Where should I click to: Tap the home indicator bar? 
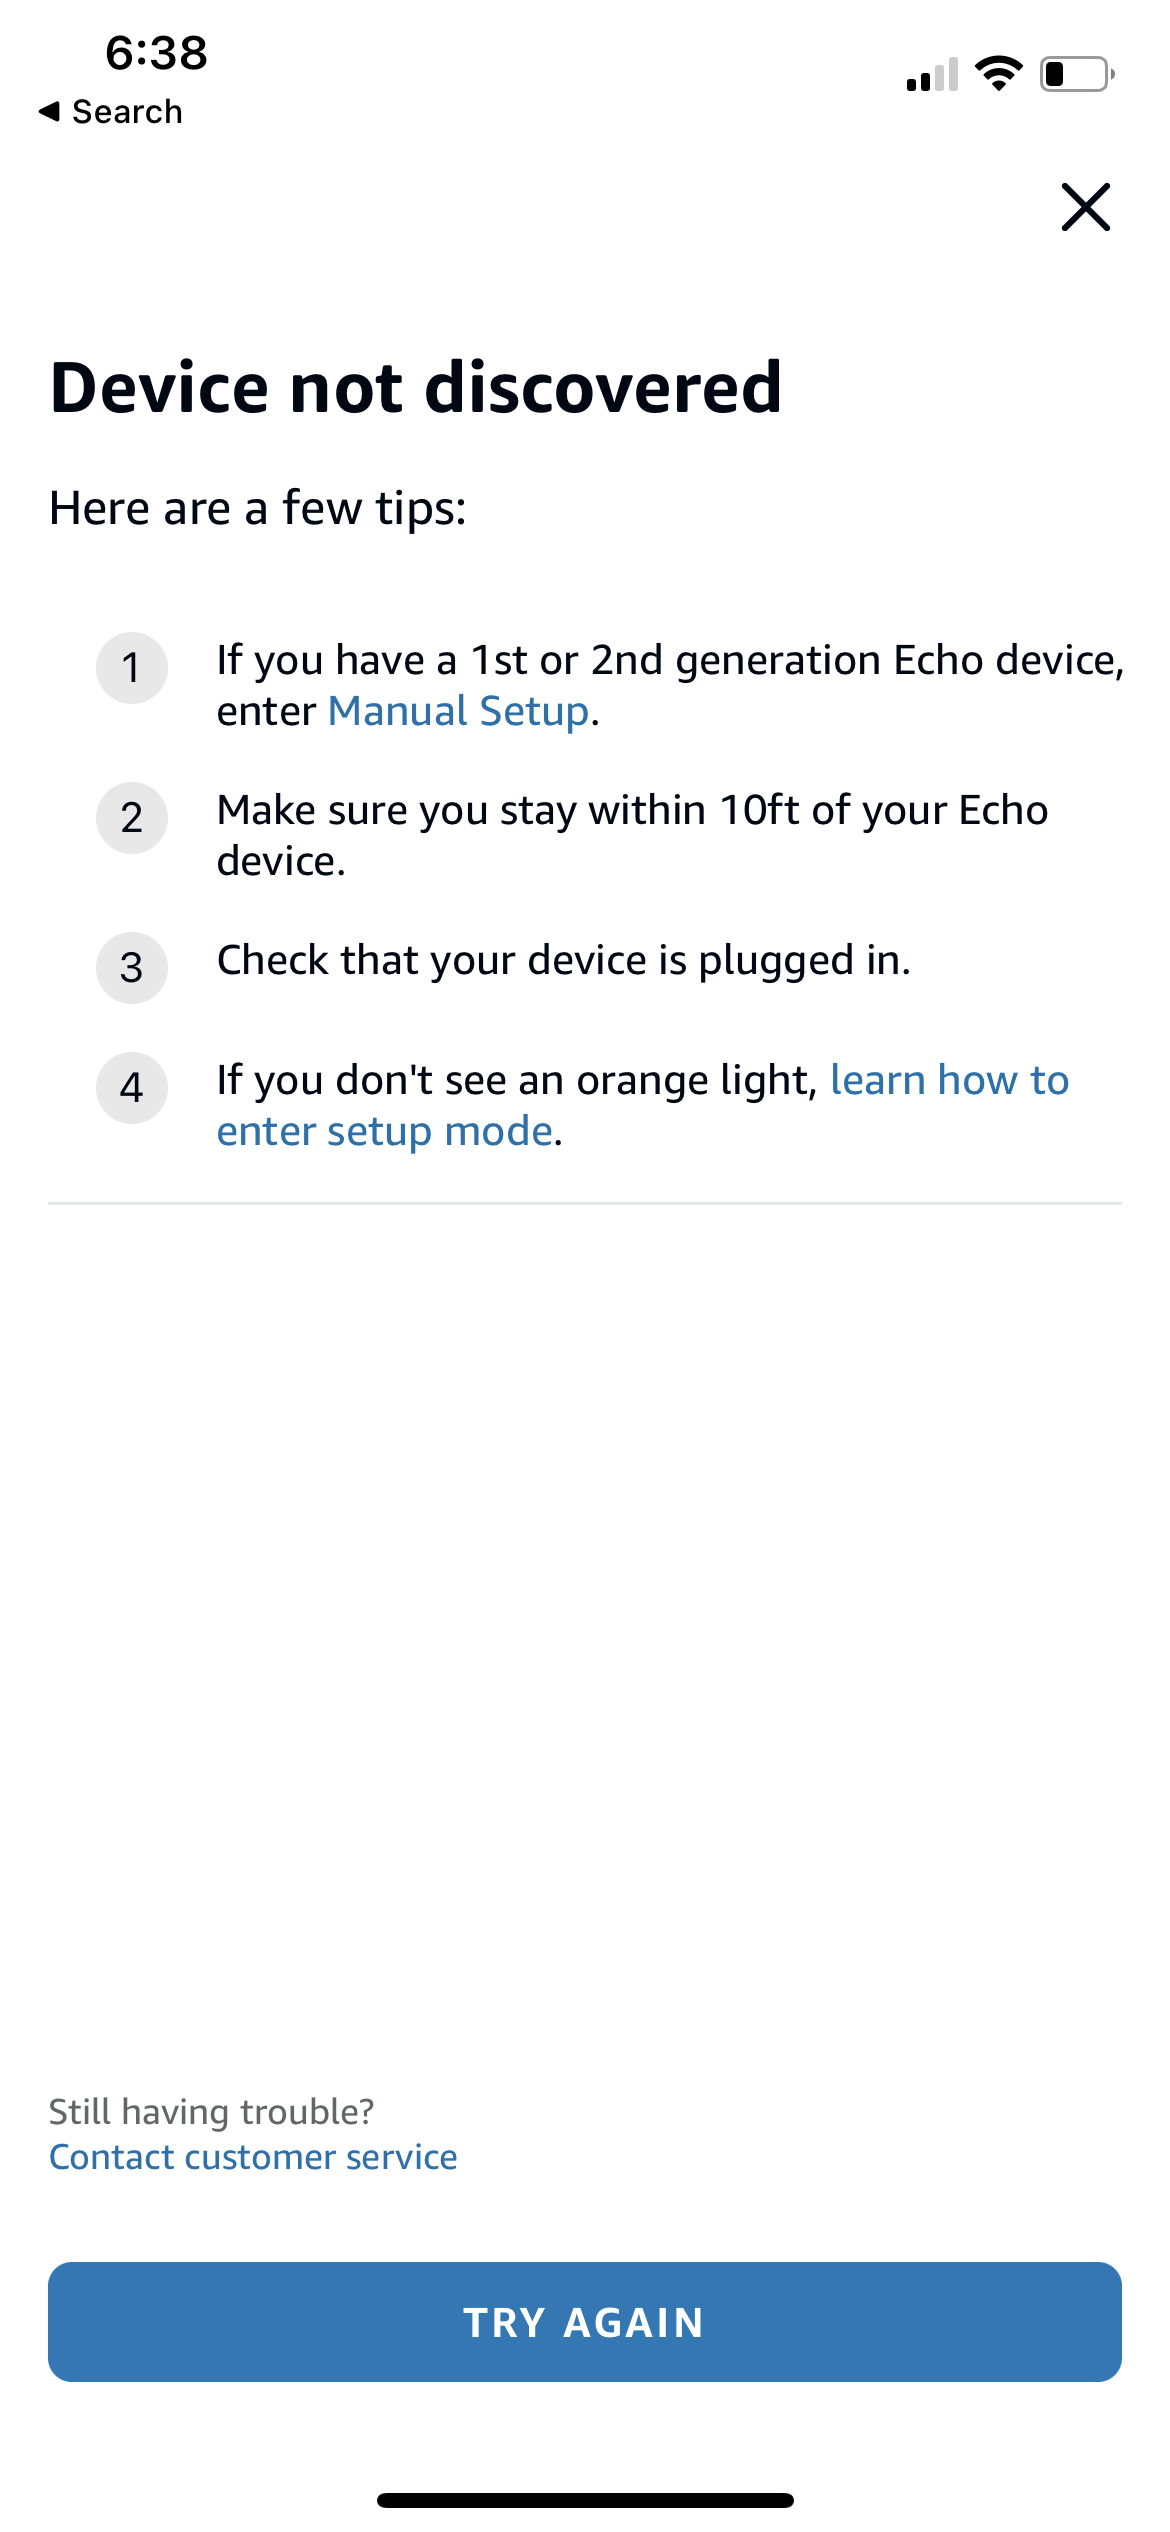tap(585, 2500)
